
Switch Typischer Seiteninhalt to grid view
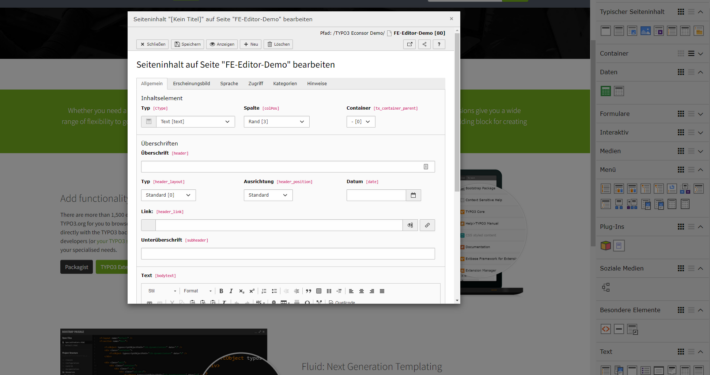coord(681,12)
